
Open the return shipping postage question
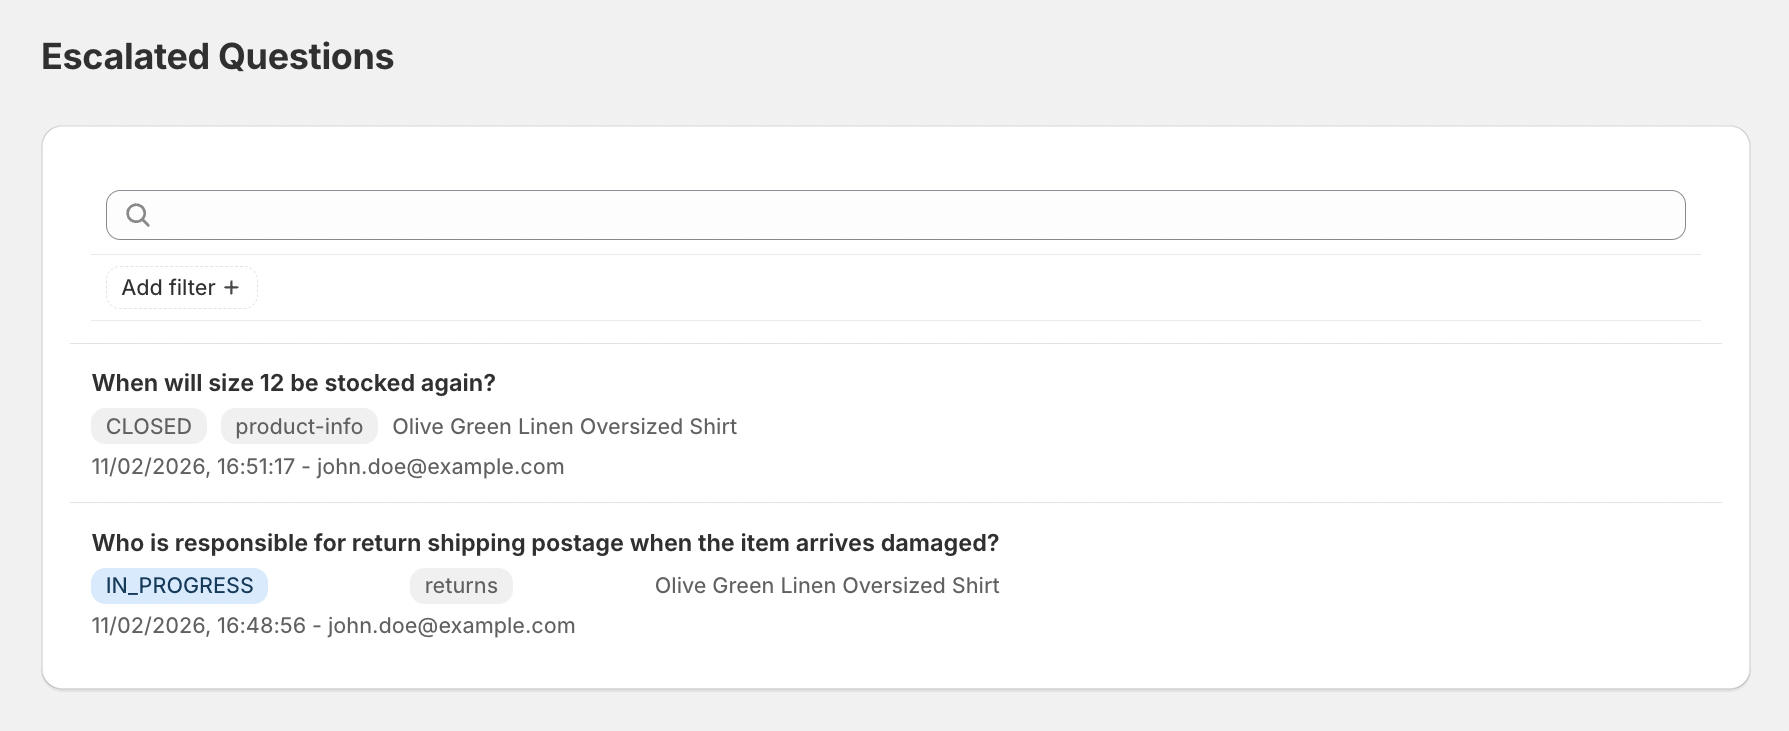click(545, 543)
